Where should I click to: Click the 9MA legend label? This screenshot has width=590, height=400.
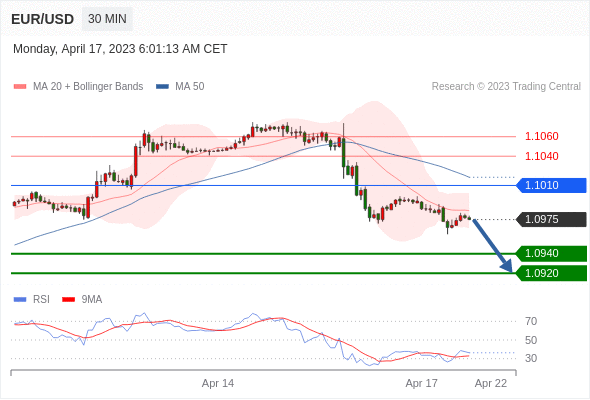(x=92, y=300)
